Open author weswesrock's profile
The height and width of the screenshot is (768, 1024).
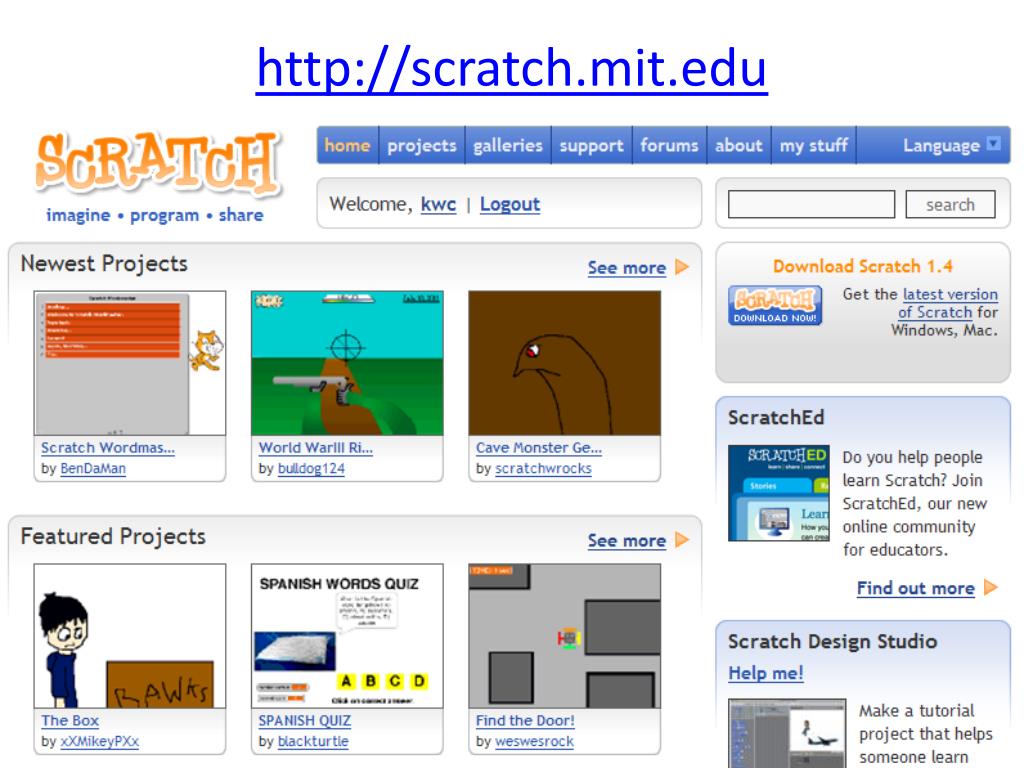pos(534,742)
